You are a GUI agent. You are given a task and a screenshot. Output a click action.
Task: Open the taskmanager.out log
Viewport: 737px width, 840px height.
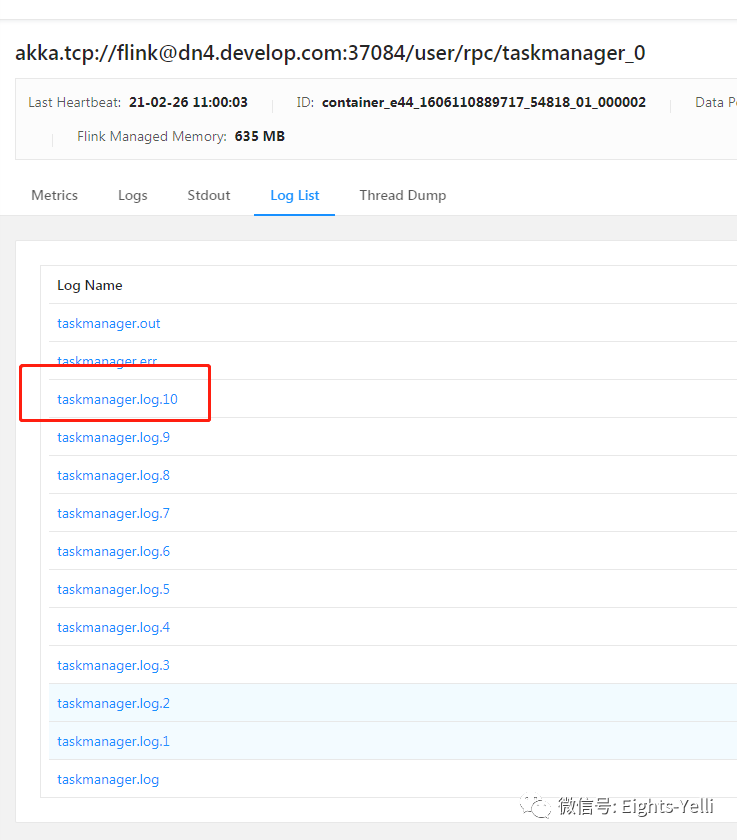tap(109, 324)
